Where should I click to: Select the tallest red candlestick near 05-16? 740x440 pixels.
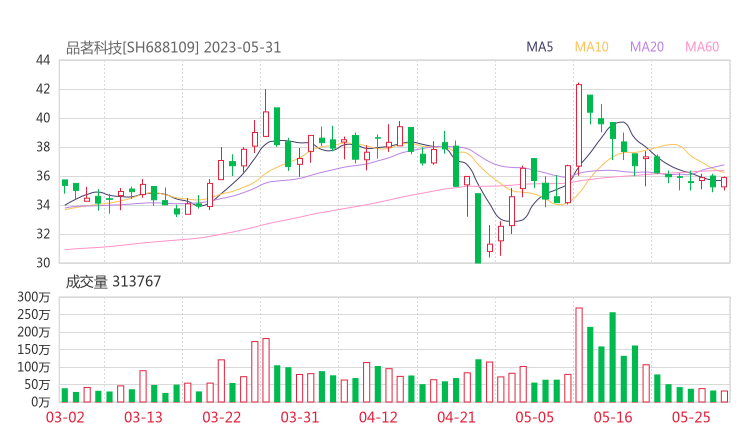click(579, 126)
